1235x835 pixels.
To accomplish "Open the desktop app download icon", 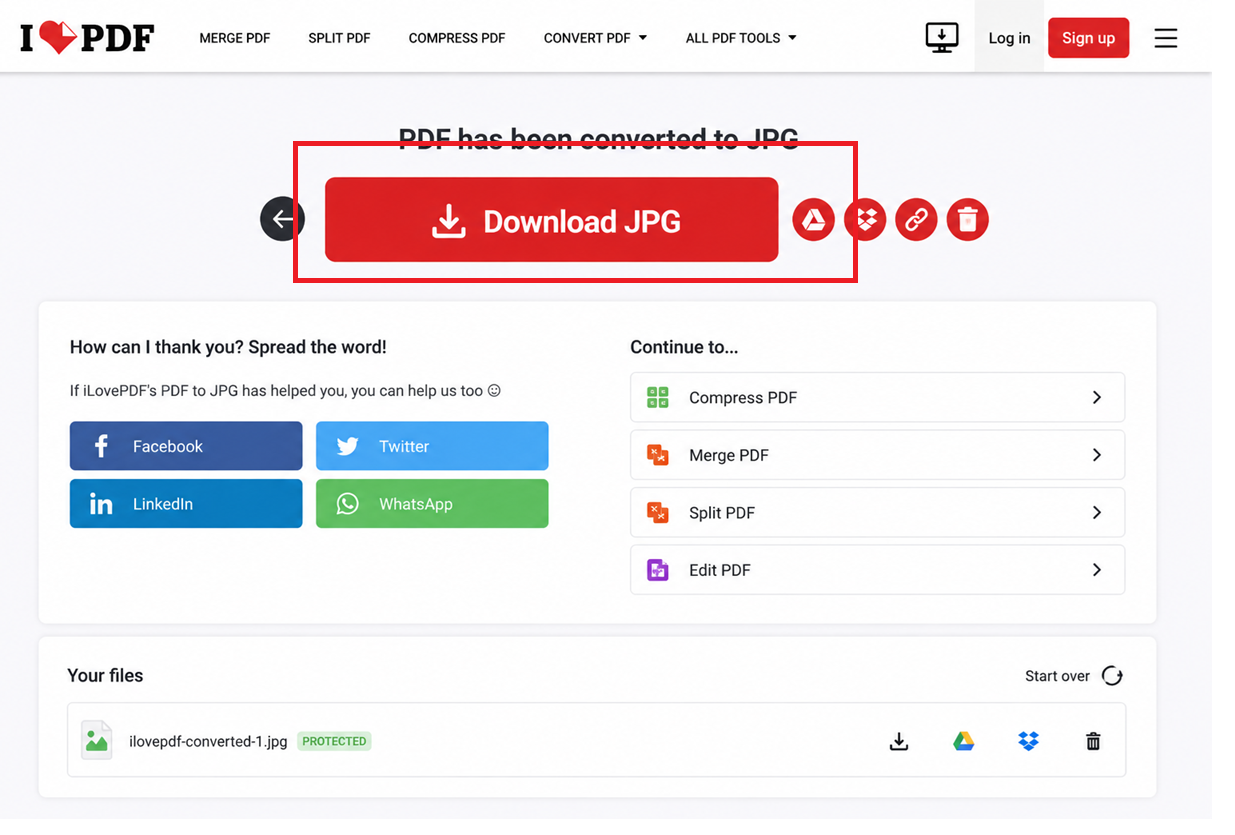I will pos(941,38).
